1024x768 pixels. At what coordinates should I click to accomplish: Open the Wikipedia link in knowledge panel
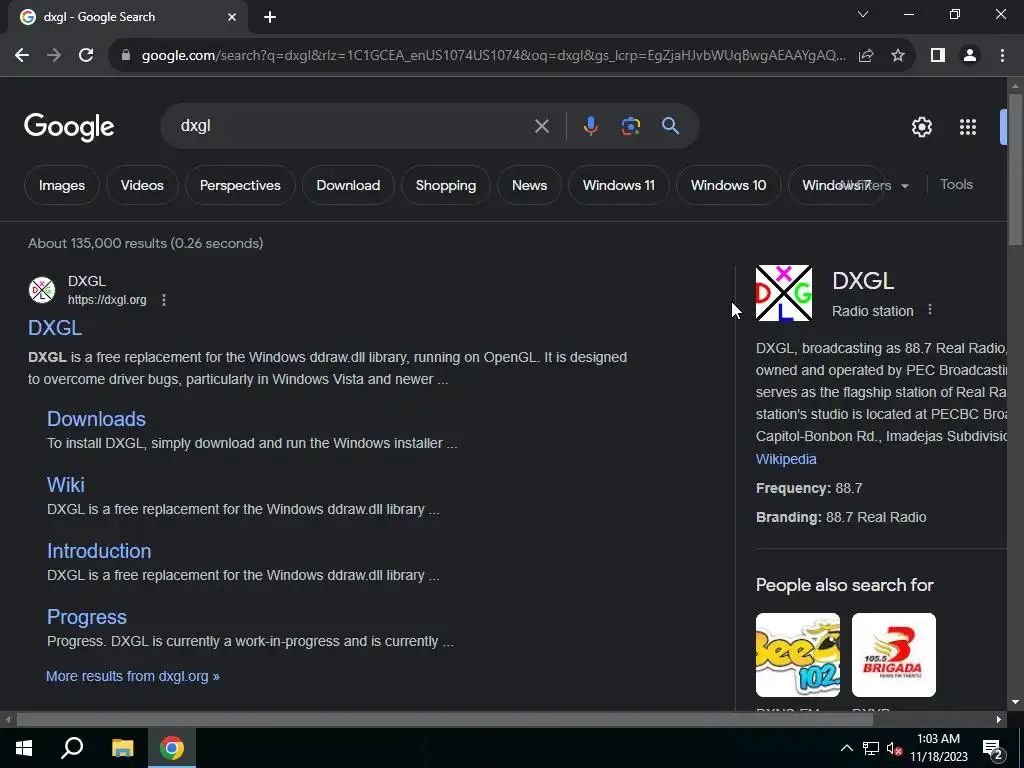786,459
